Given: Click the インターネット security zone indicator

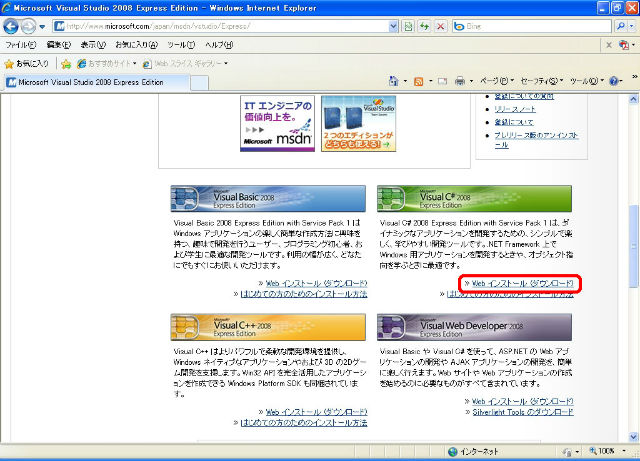Looking at the screenshot, I should point(473,452).
